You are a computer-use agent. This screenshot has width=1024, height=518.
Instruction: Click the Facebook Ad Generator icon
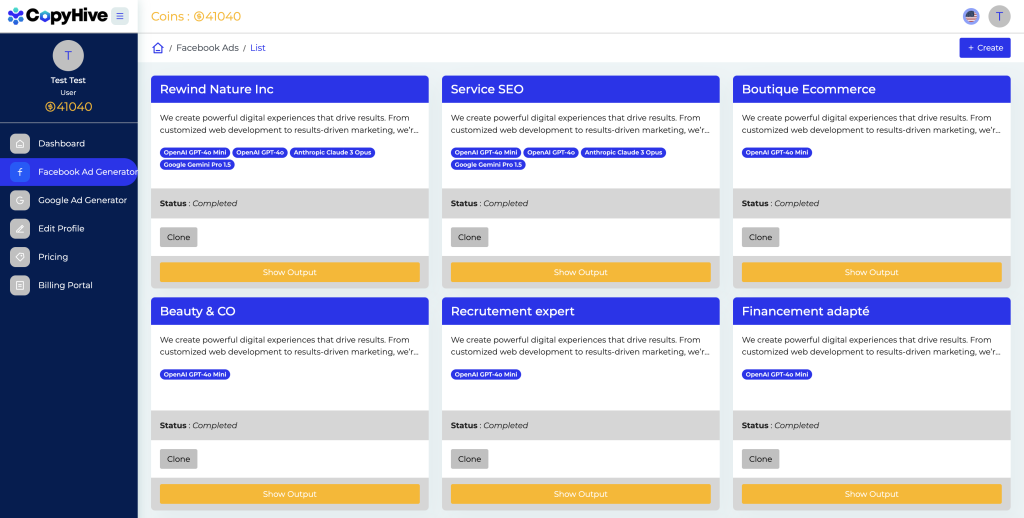[20, 172]
